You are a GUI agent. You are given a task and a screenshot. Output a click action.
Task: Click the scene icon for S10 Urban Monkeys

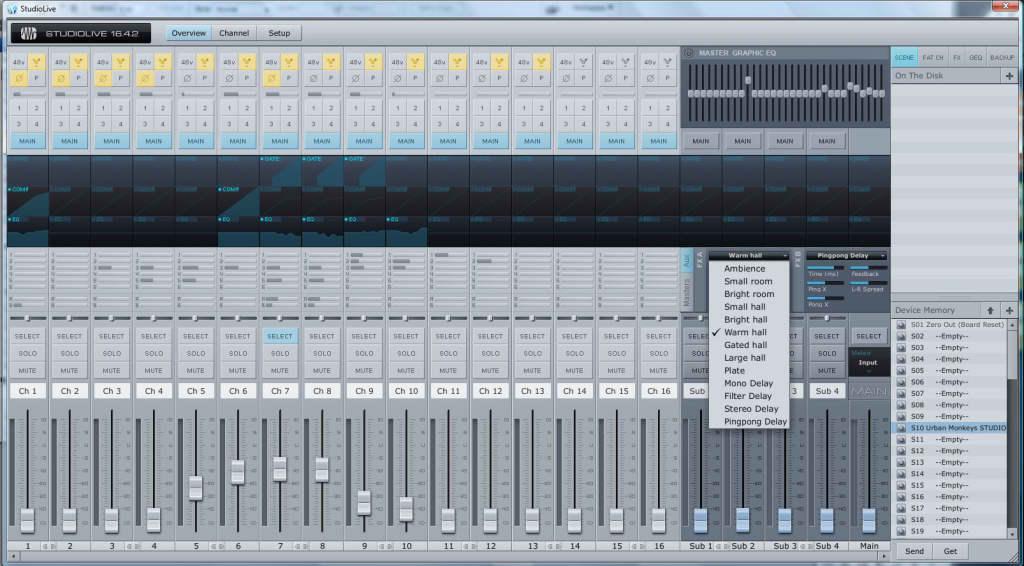901,428
